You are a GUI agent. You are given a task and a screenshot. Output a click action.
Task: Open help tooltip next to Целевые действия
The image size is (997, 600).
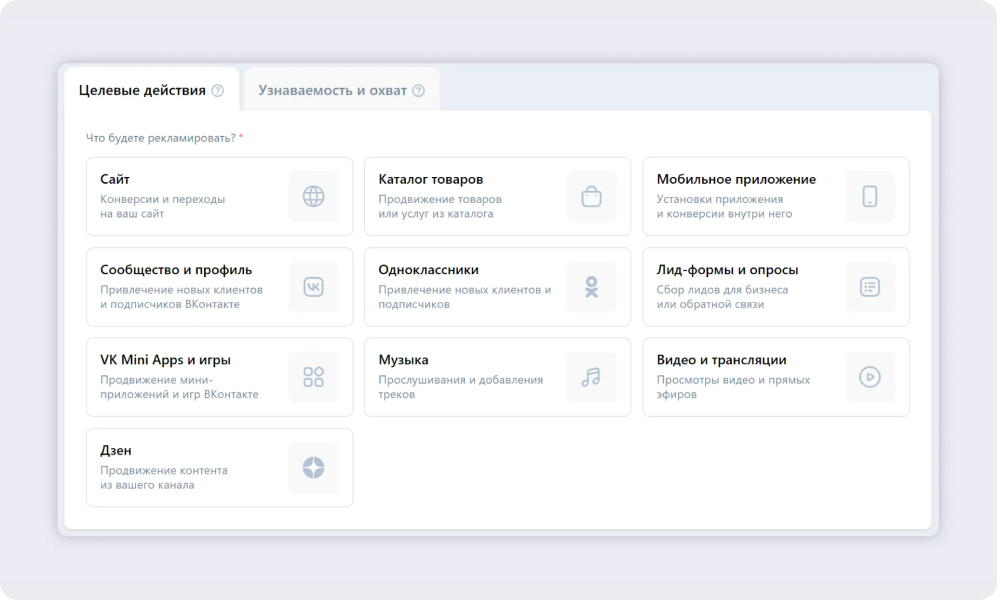pos(217,90)
